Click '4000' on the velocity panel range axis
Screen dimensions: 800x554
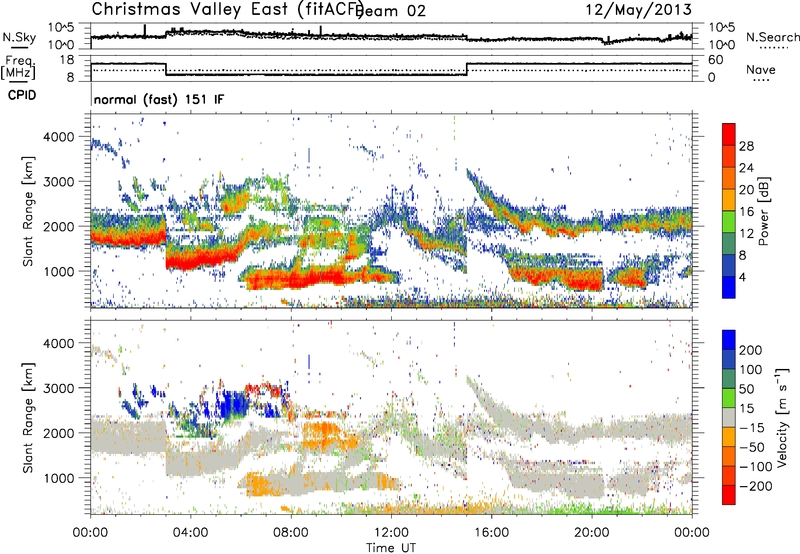(59, 343)
